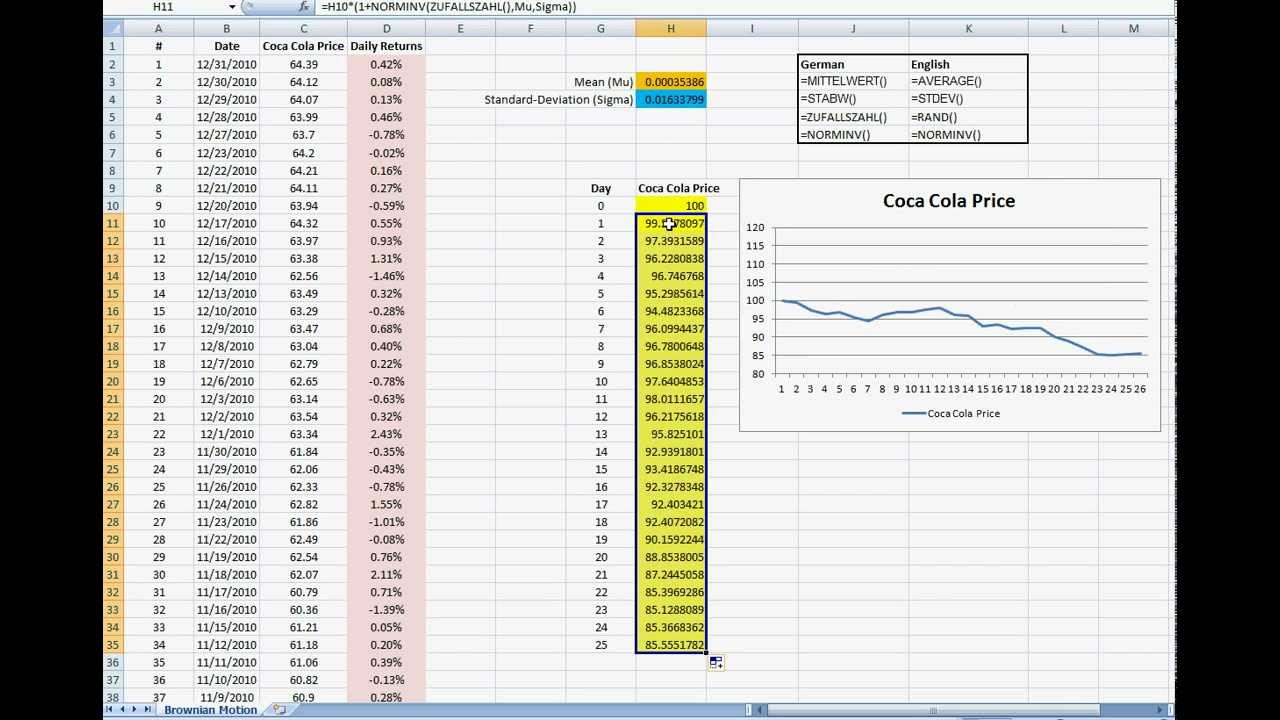Select row header 1
Viewport: 1280px width, 720px height.
coord(112,46)
